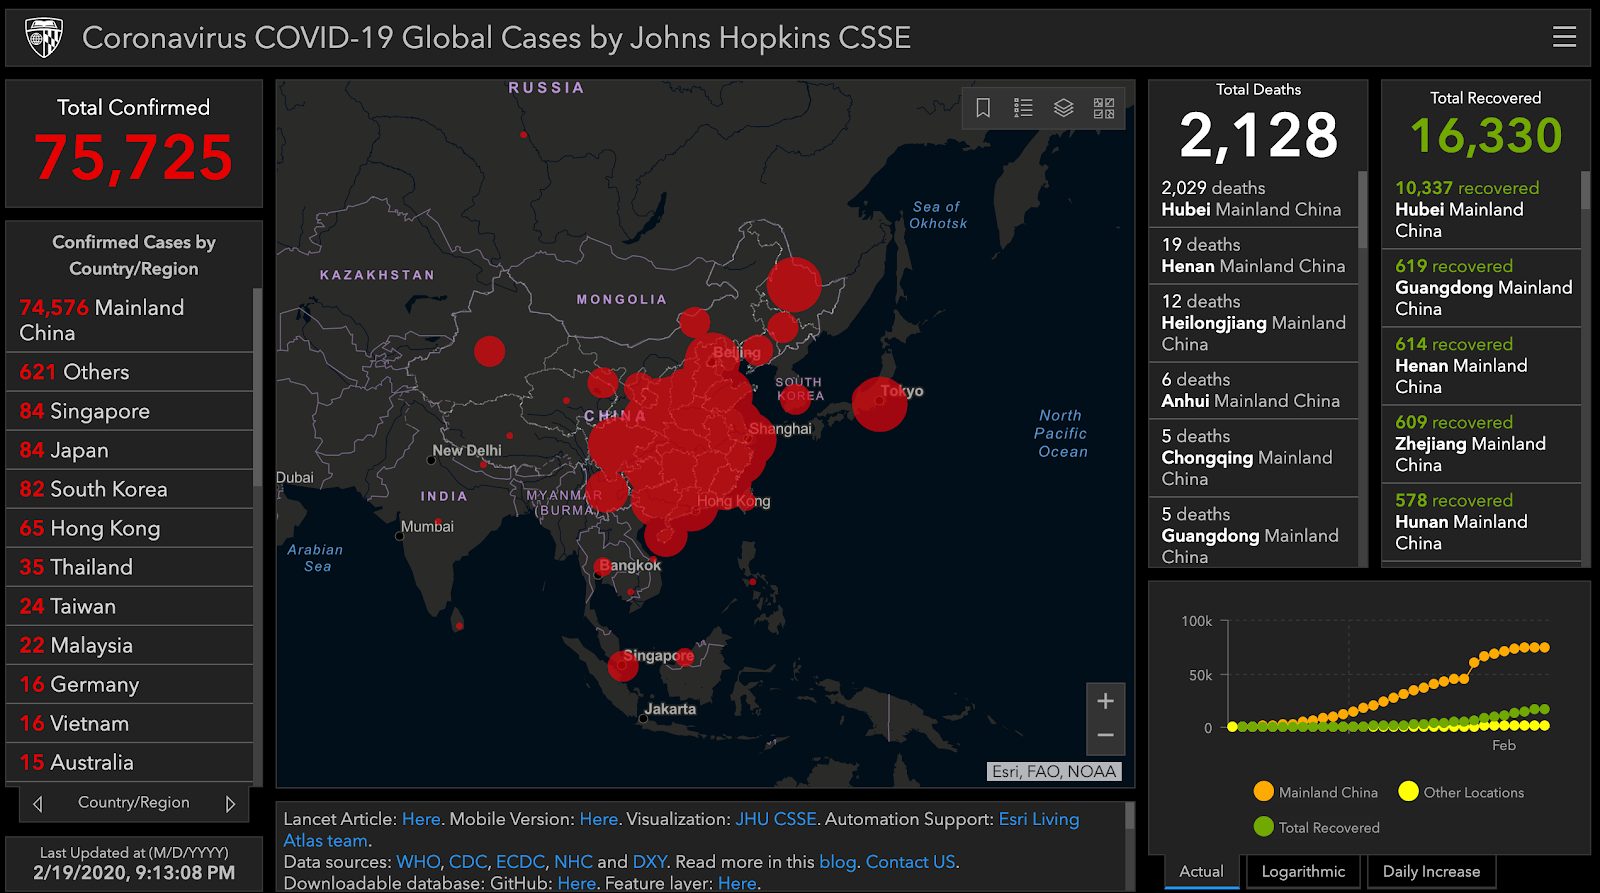
Task: Switch chart to Logarithmic tab
Action: (1303, 871)
